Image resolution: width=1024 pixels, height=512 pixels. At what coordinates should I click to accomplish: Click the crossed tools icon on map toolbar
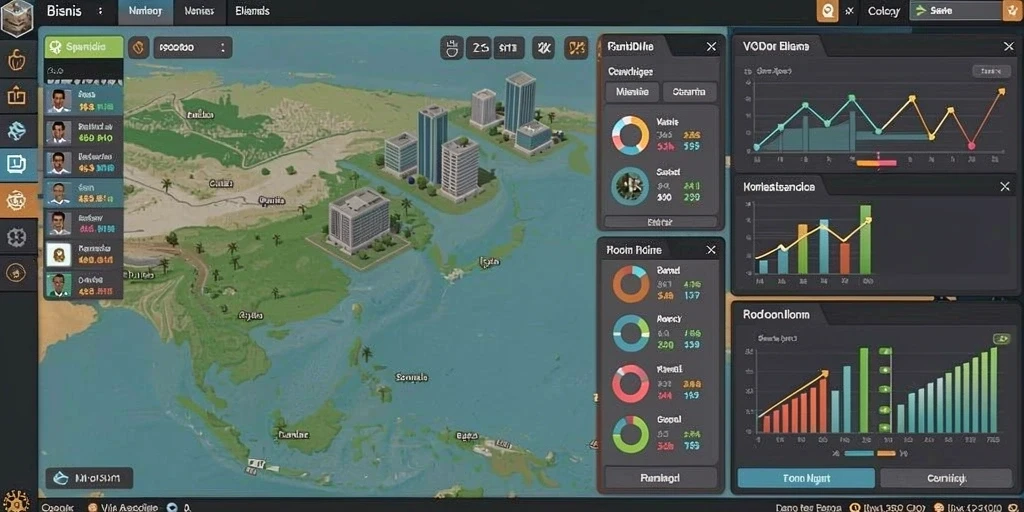point(543,48)
